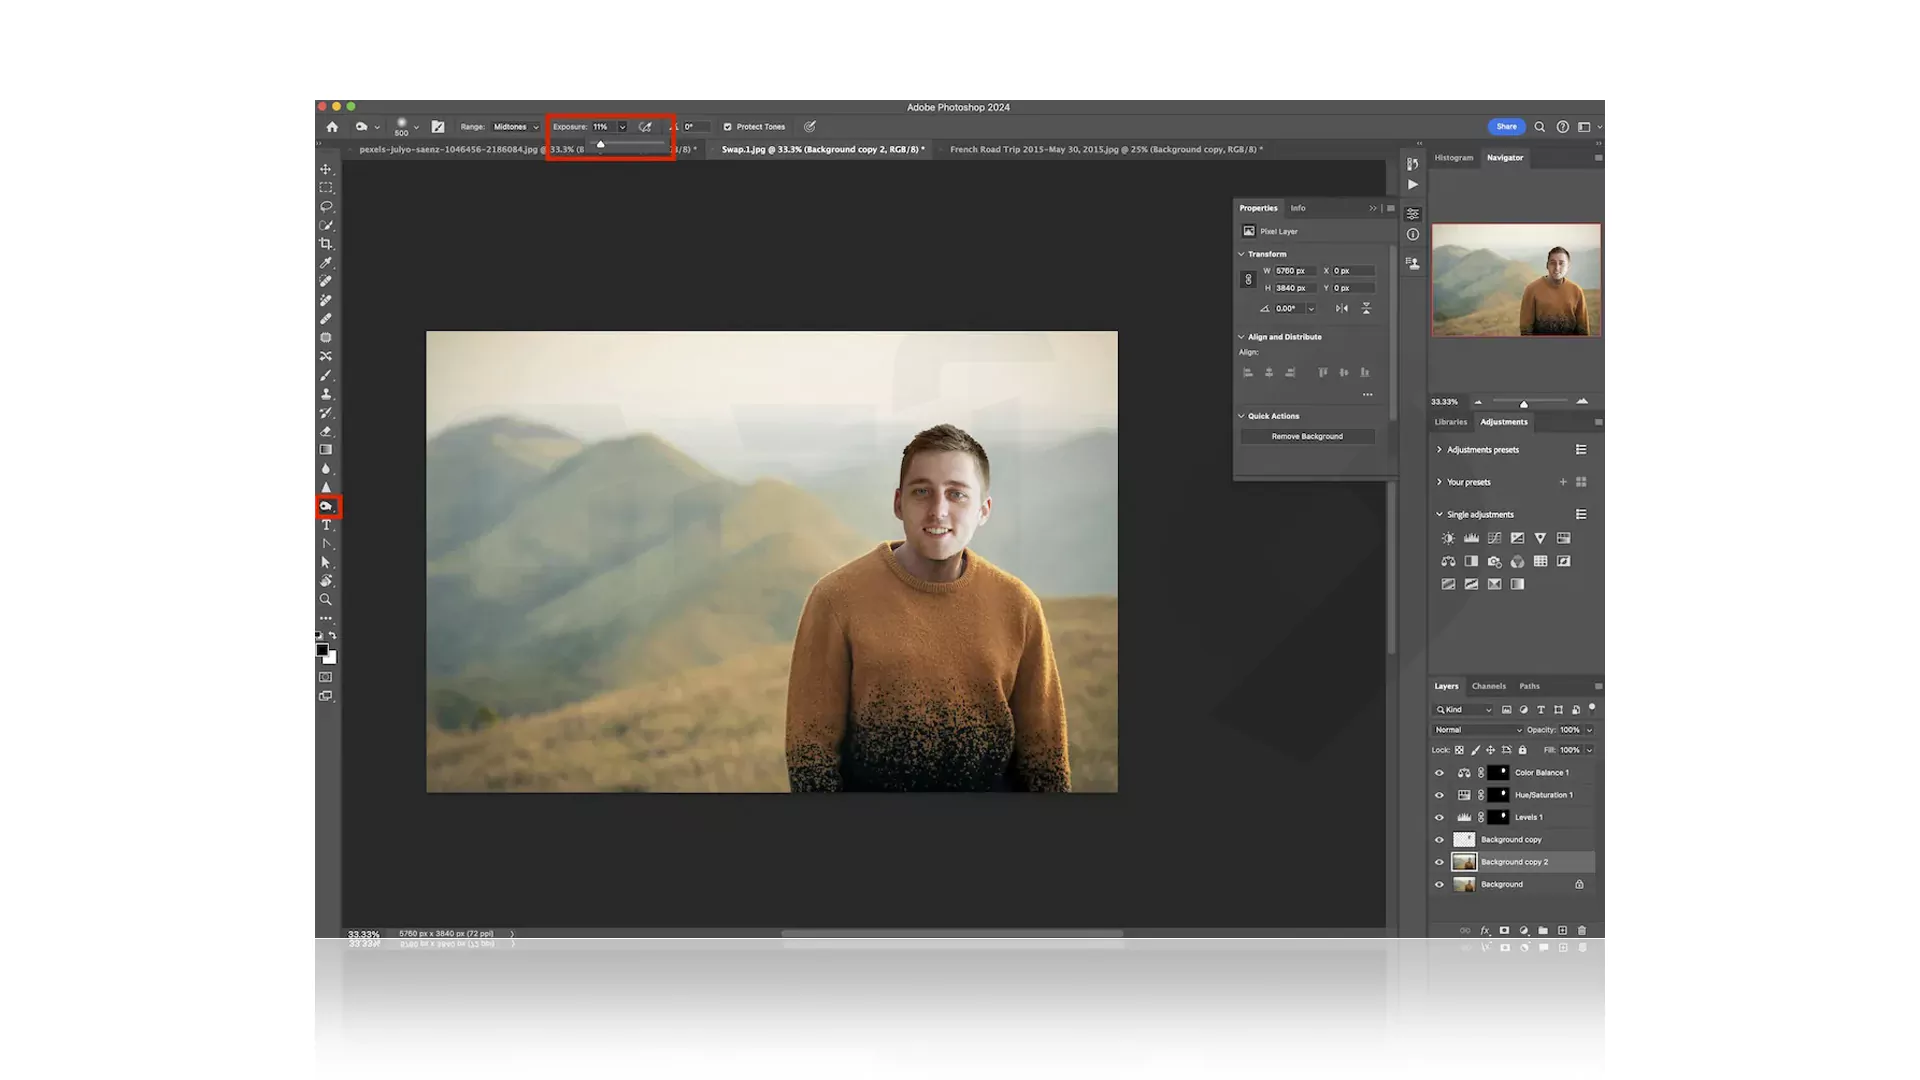Hide the Background copy 2 layer
The width and height of the screenshot is (1920, 1080).
pyautogui.click(x=1439, y=862)
